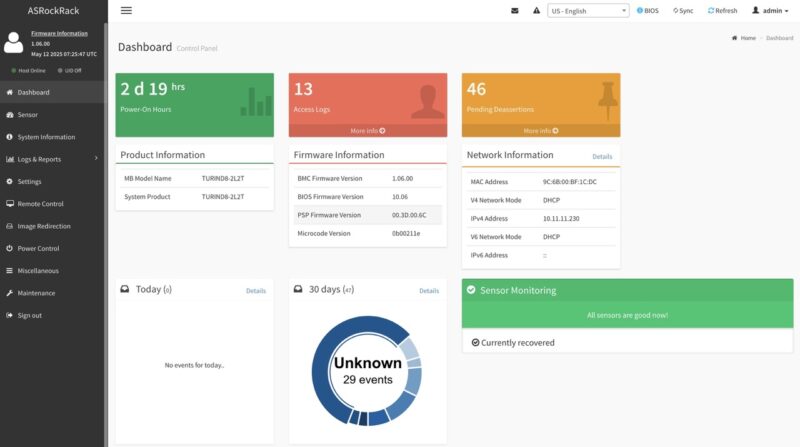Click the Dashboard home icon in sidebar

(10, 92)
